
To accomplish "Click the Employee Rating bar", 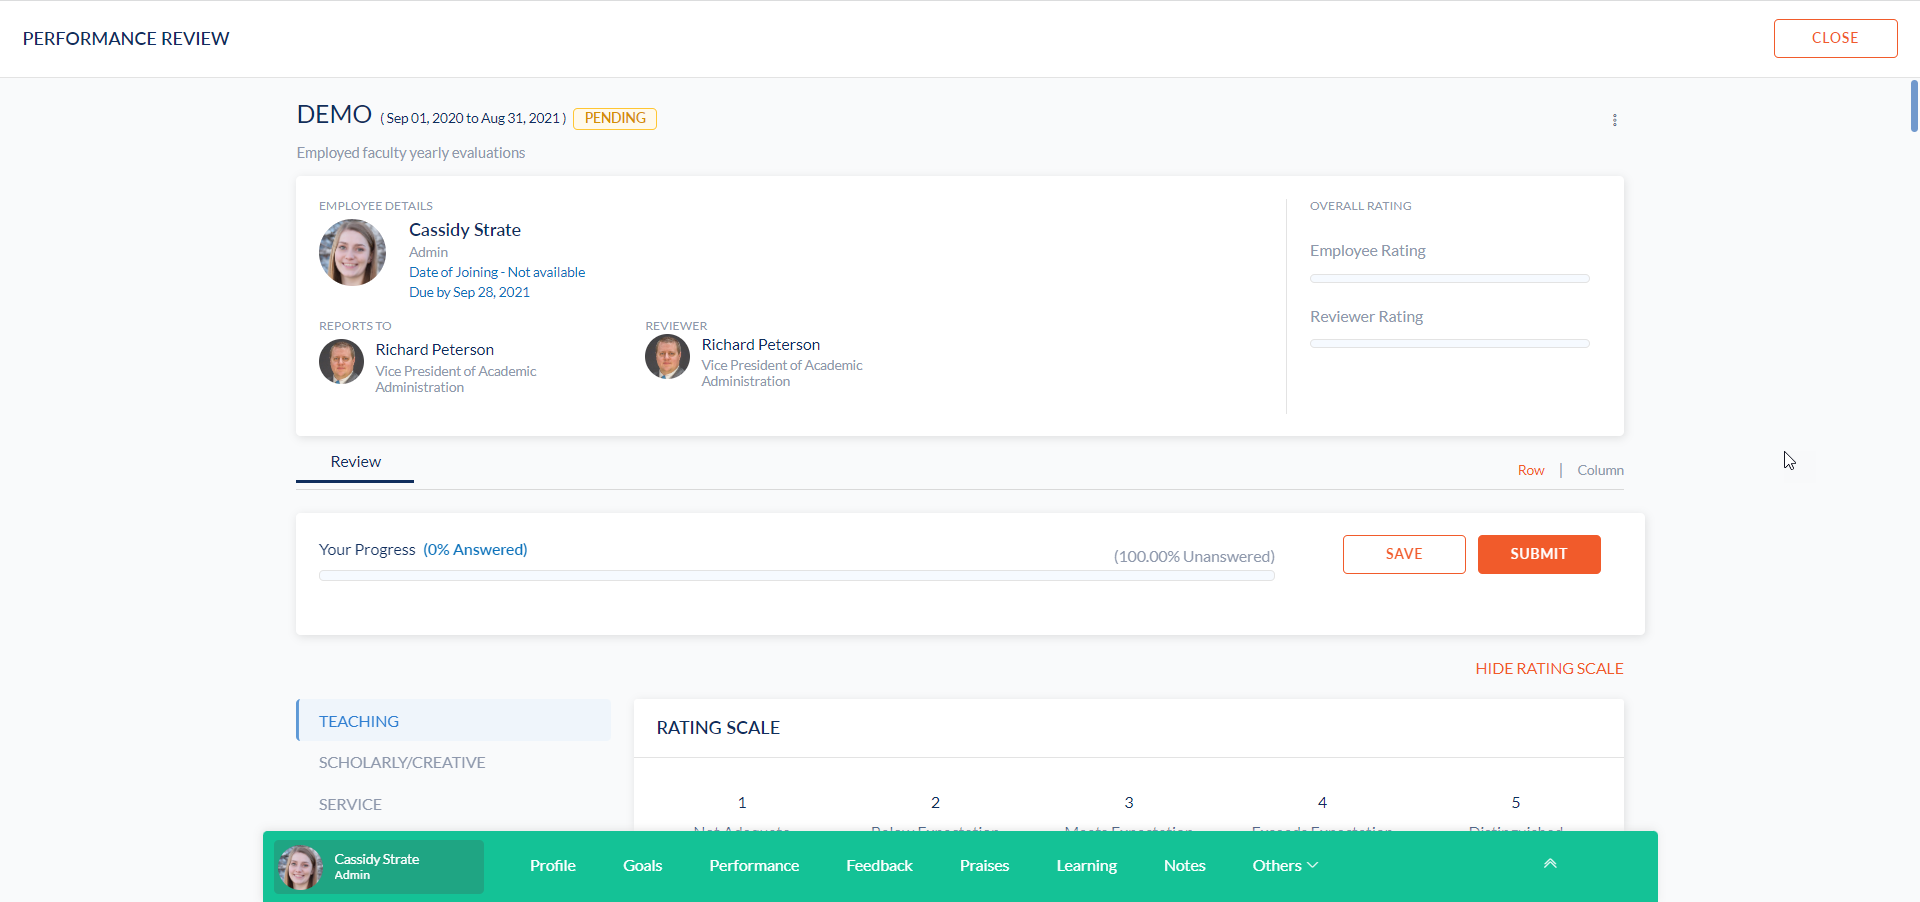I will click(1449, 278).
